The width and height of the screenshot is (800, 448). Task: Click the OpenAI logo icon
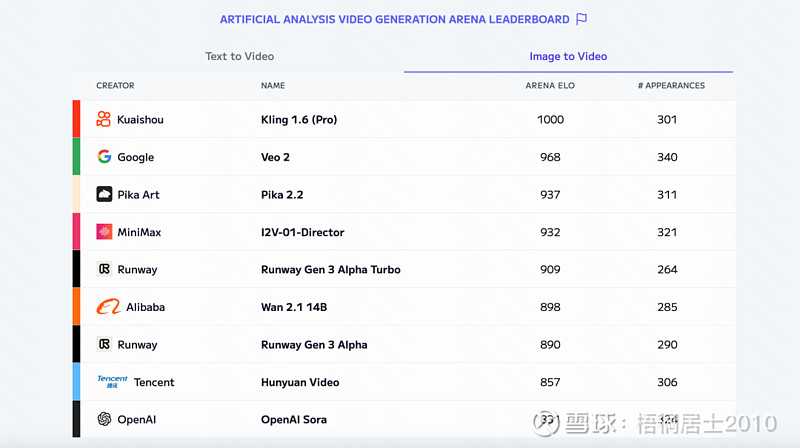pos(104,419)
